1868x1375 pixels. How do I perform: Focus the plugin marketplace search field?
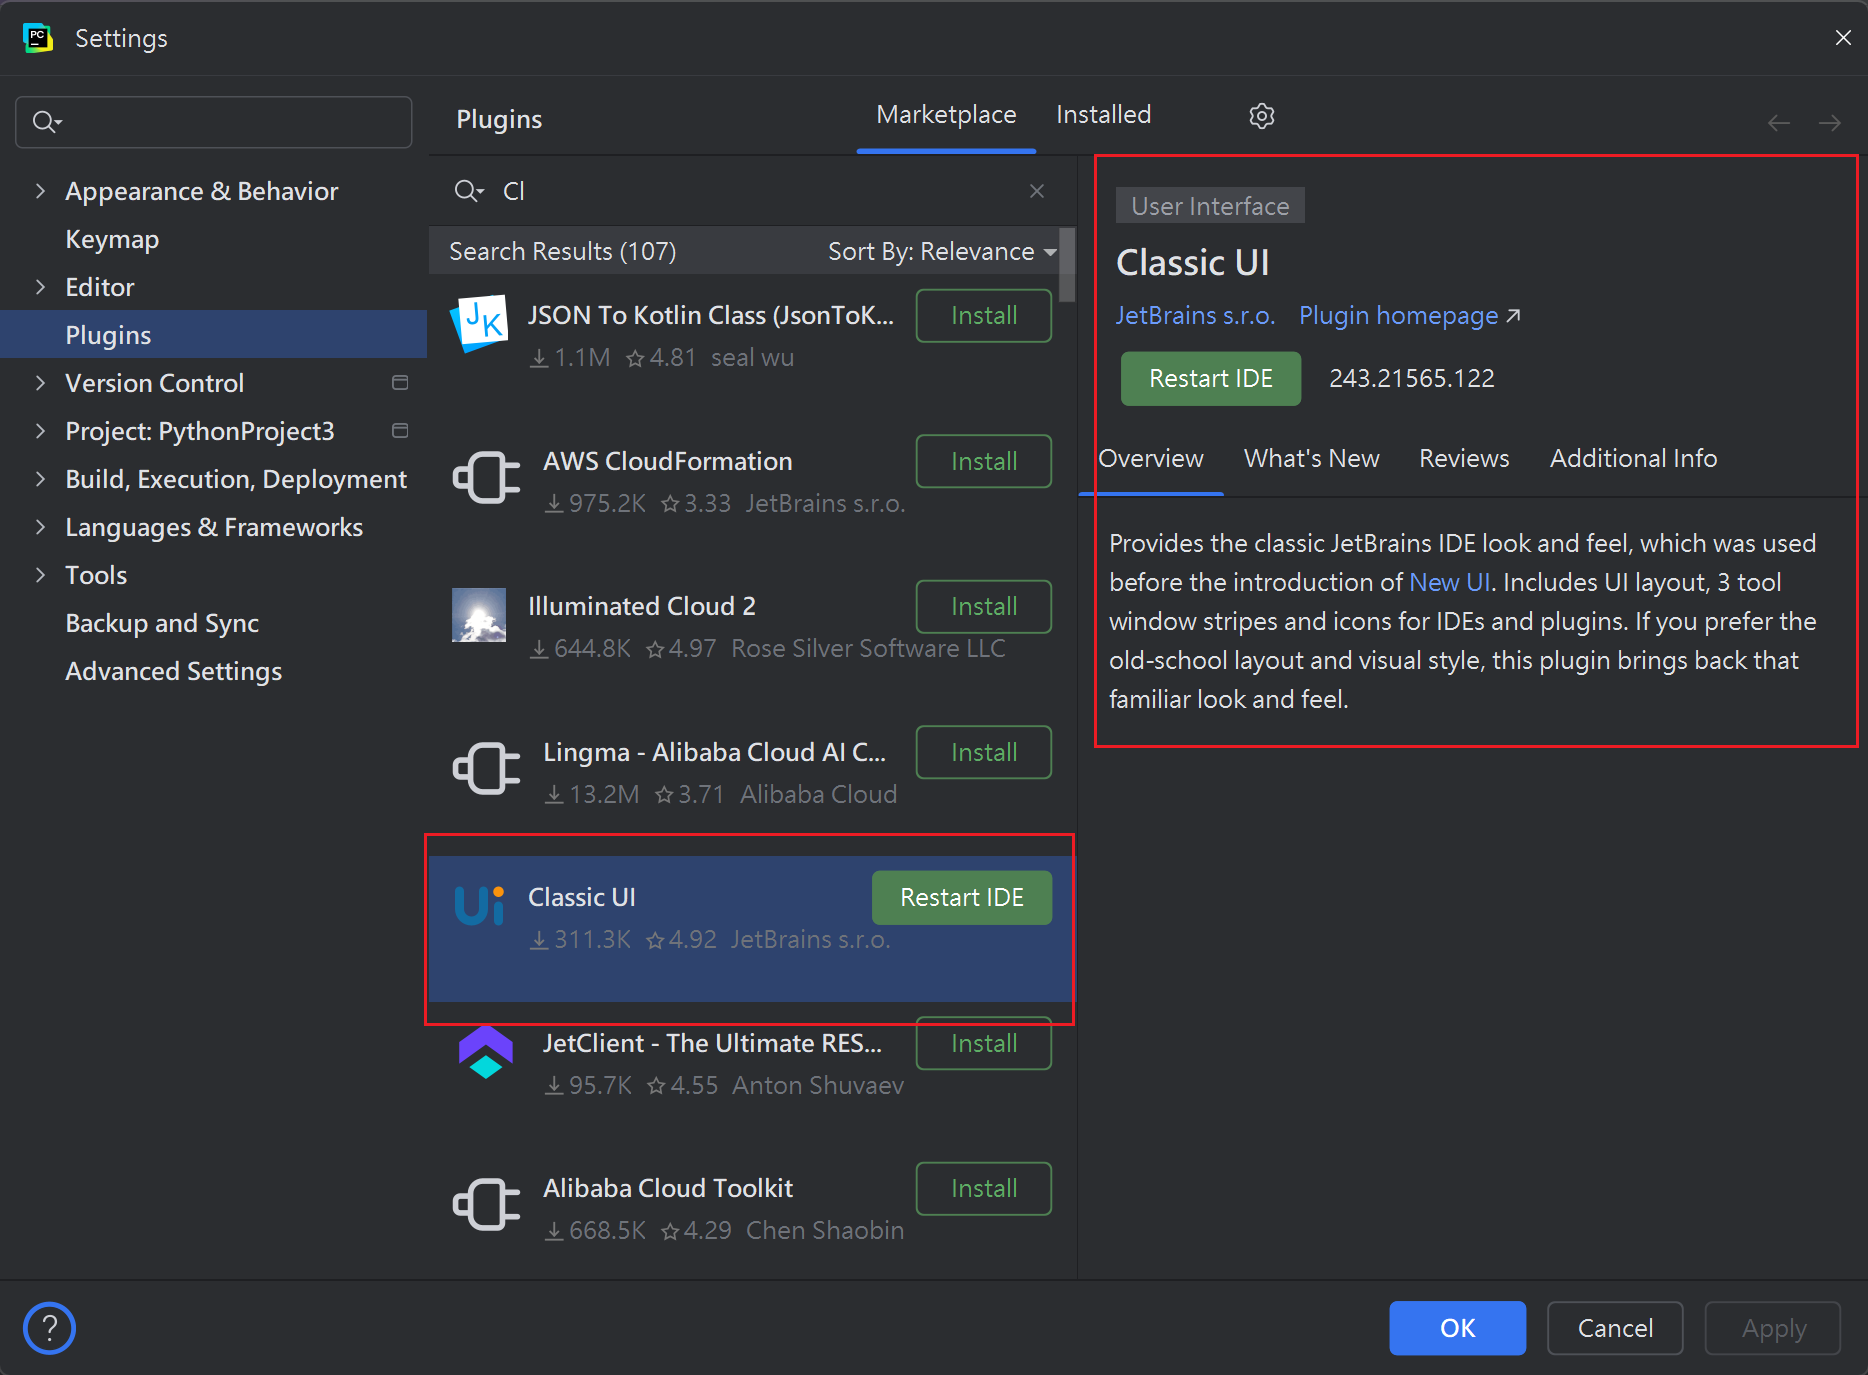pyautogui.click(x=750, y=191)
